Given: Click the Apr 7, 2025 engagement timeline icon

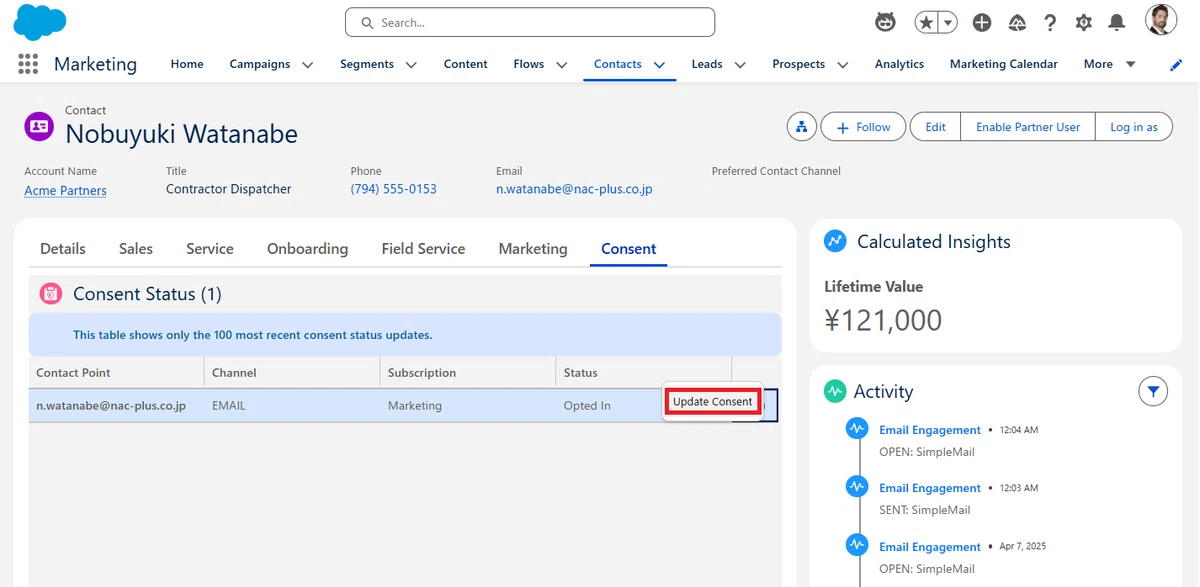Looking at the screenshot, I should pos(856,546).
